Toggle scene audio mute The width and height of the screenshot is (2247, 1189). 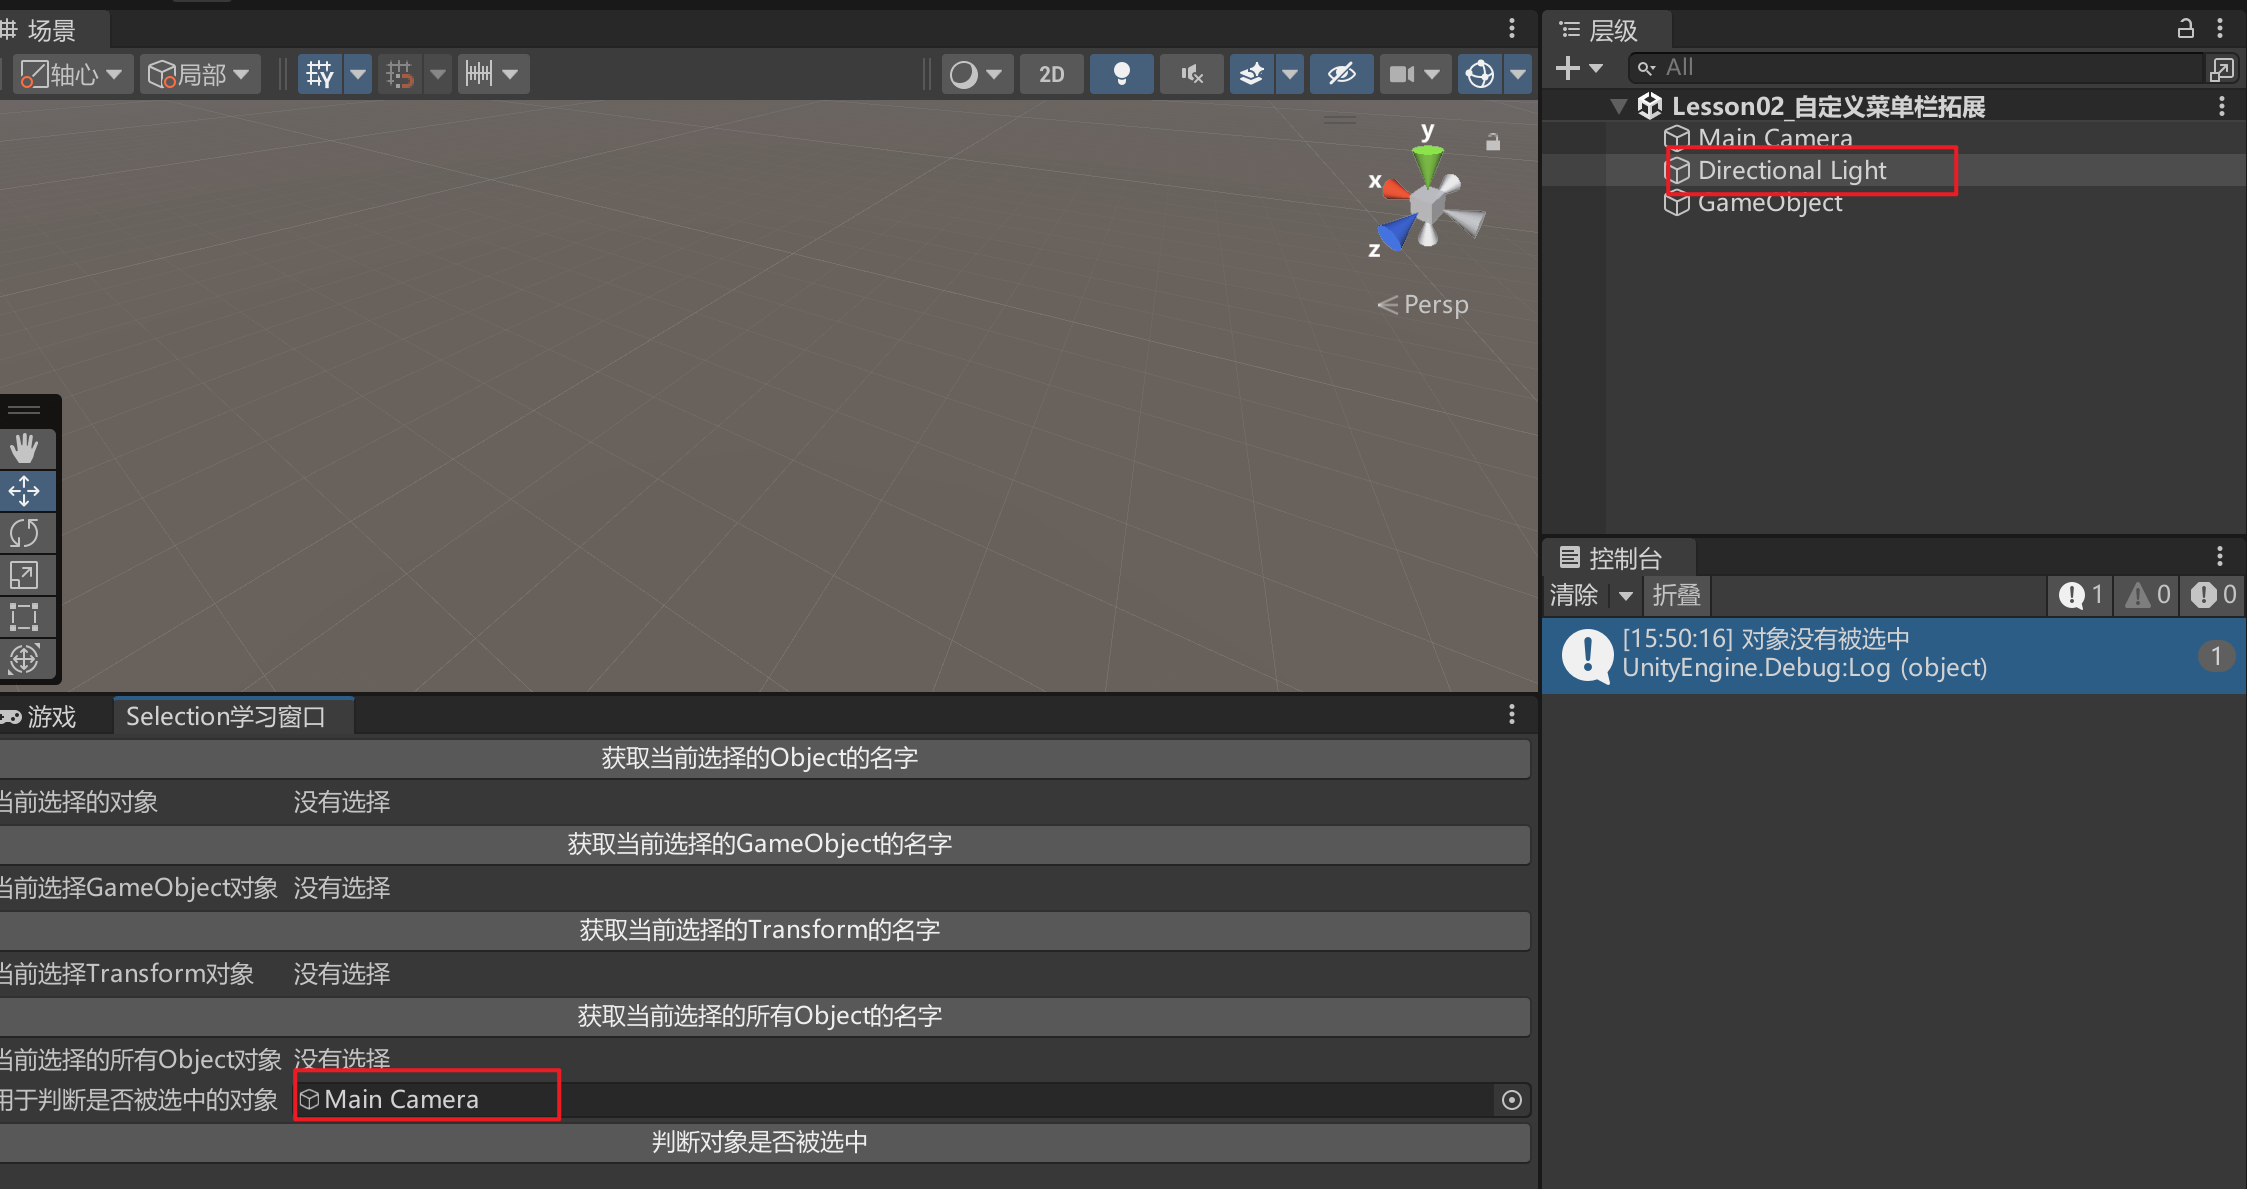pos(1191,74)
